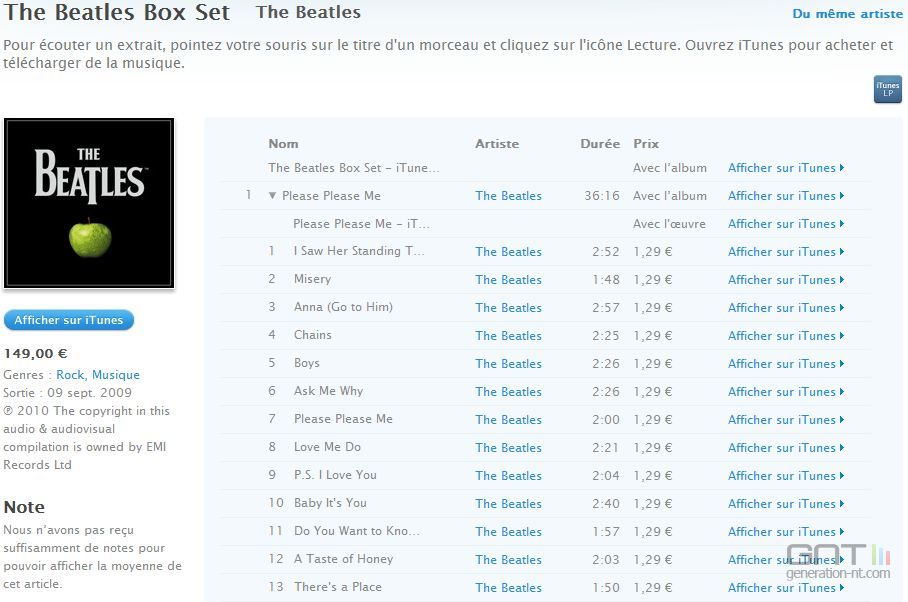Viewport: 908px width, 602px height.
Task: Click Afficher sur iTunes arrow for Misery
Action: (842, 280)
